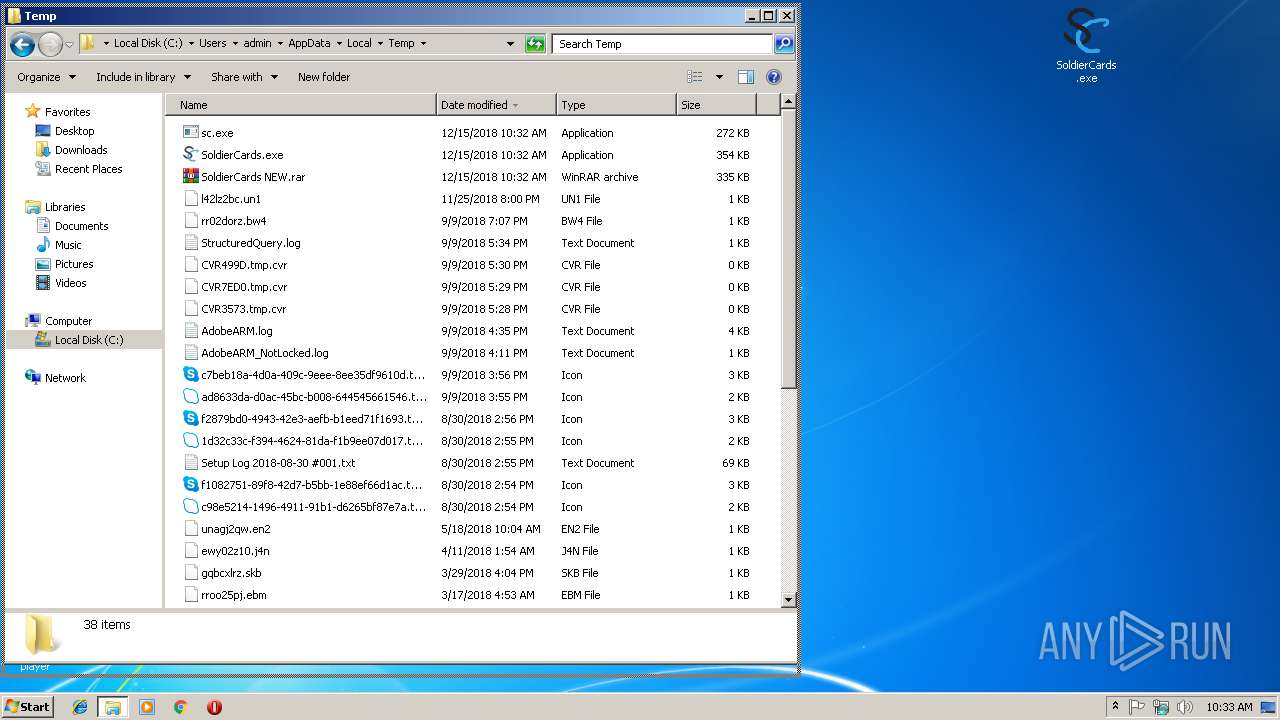Select the CVR499D.tmp.cvr file
1280x720 pixels.
243,265
